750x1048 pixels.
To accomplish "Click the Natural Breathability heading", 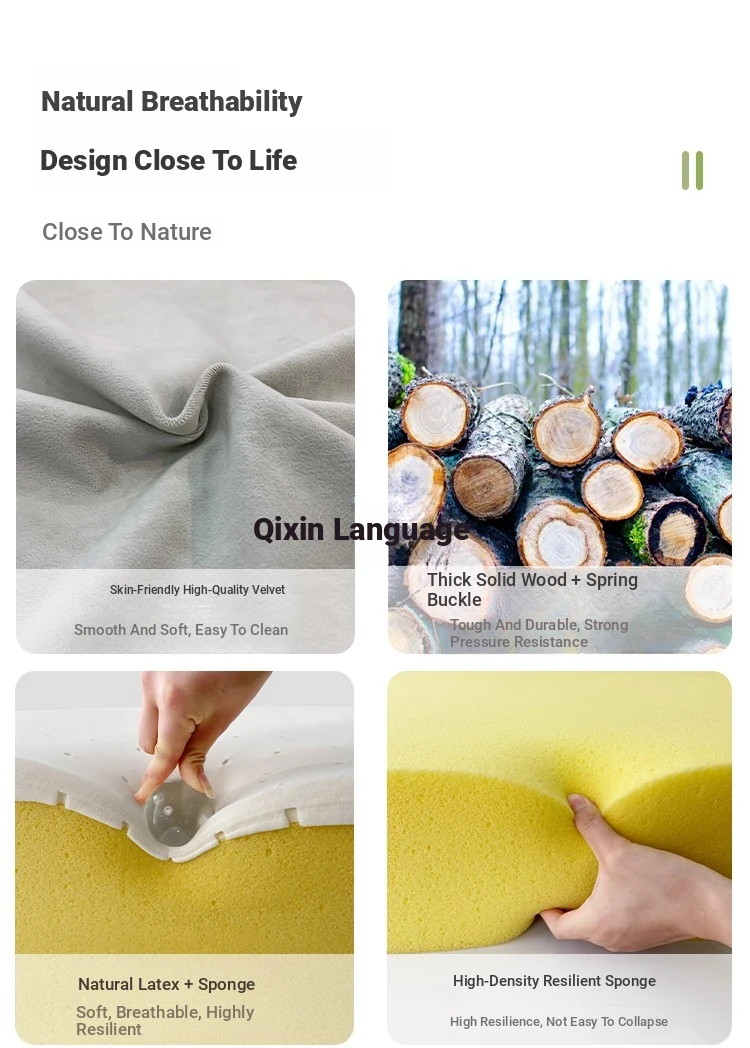I will (x=172, y=102).
